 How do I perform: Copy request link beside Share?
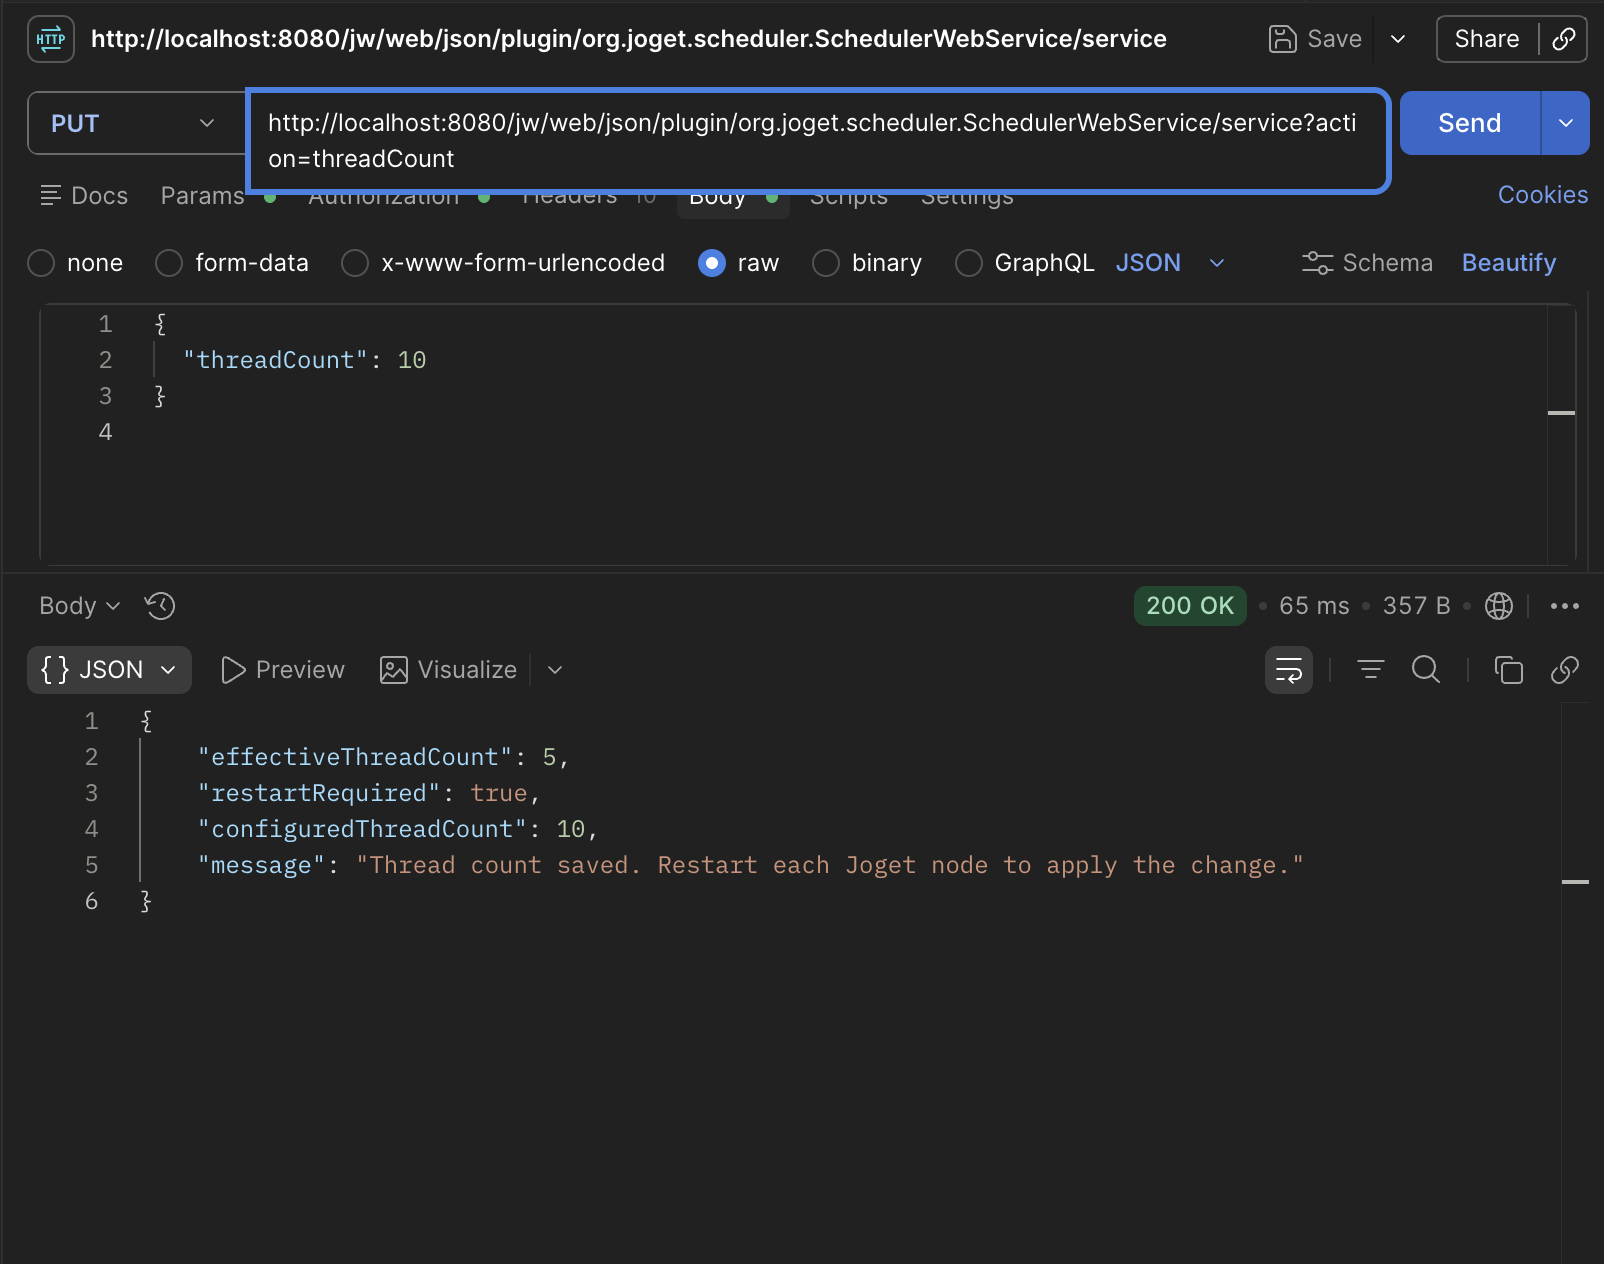(x=1564, y=39)
